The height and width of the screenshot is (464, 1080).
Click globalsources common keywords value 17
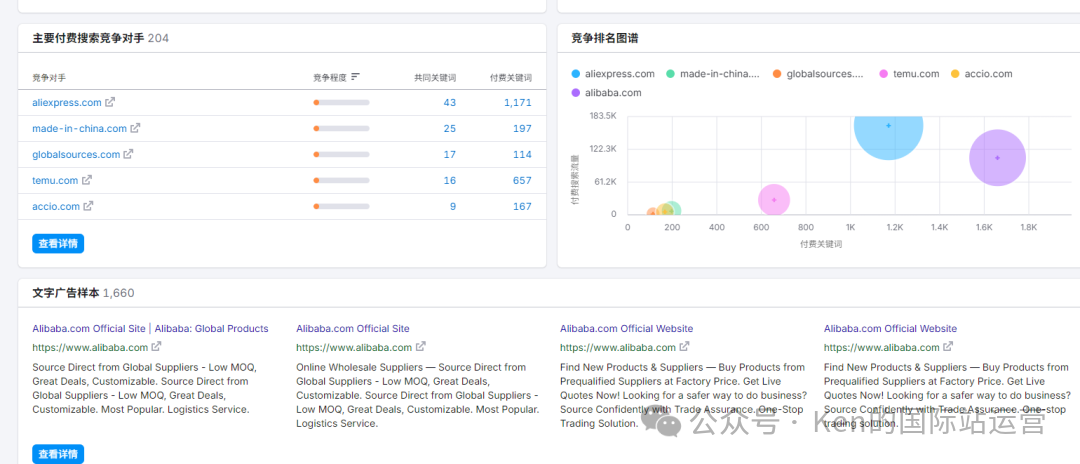[x=450, y=154]
